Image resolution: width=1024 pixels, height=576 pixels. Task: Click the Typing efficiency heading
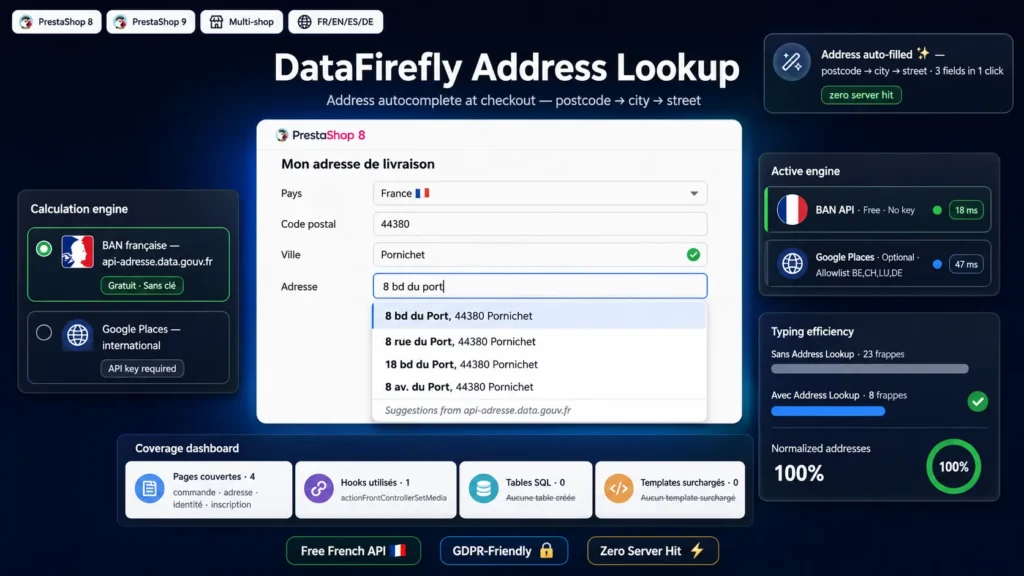point(812,332)
